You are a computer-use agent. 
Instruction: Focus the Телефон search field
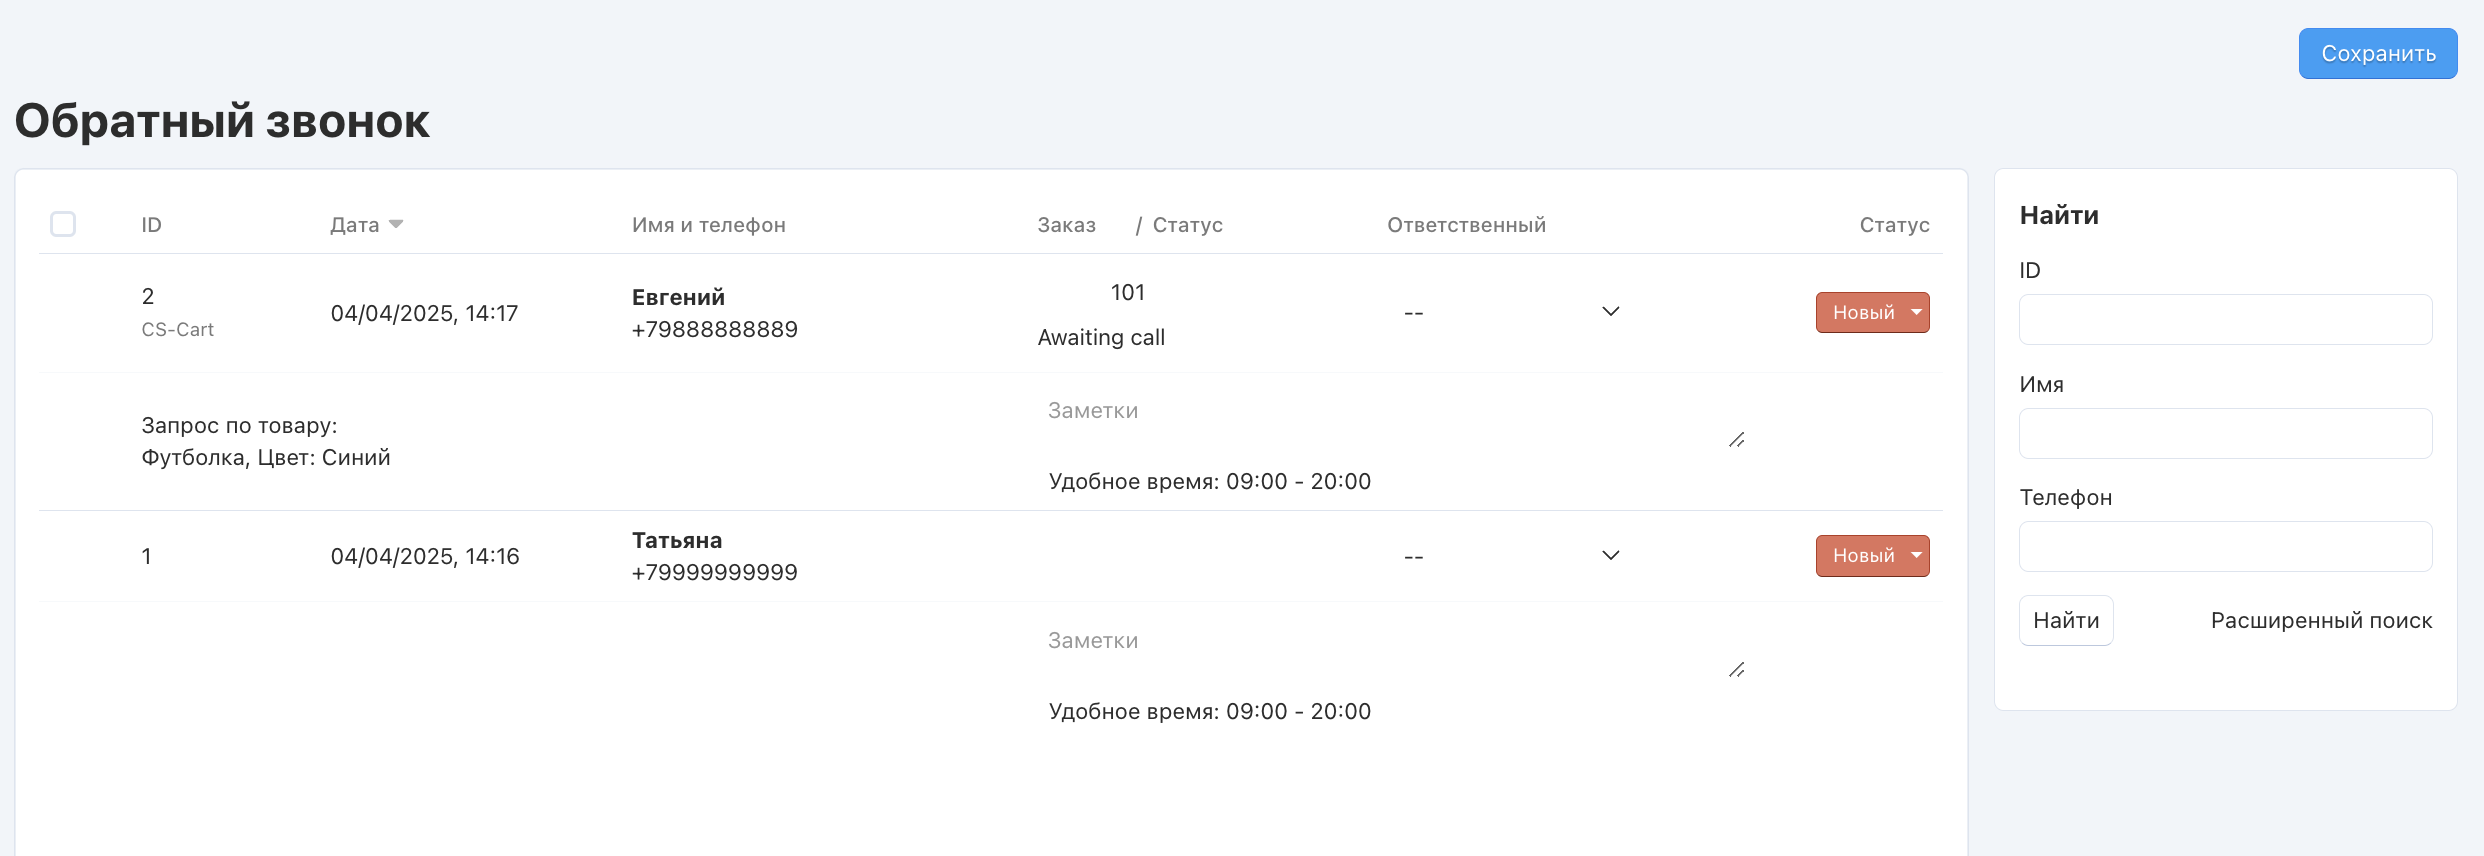point(2225,547)
